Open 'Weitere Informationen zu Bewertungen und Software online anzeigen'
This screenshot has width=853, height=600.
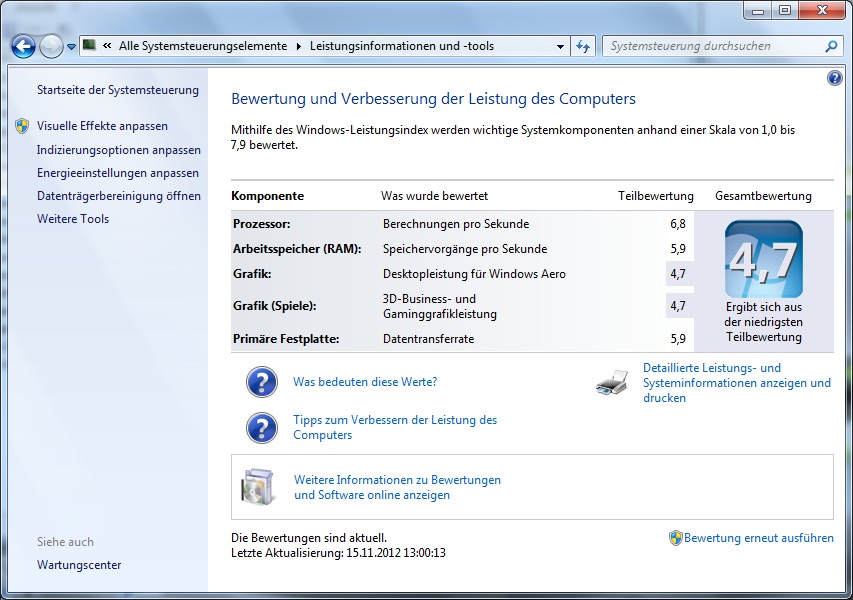(x=397, y=487)
